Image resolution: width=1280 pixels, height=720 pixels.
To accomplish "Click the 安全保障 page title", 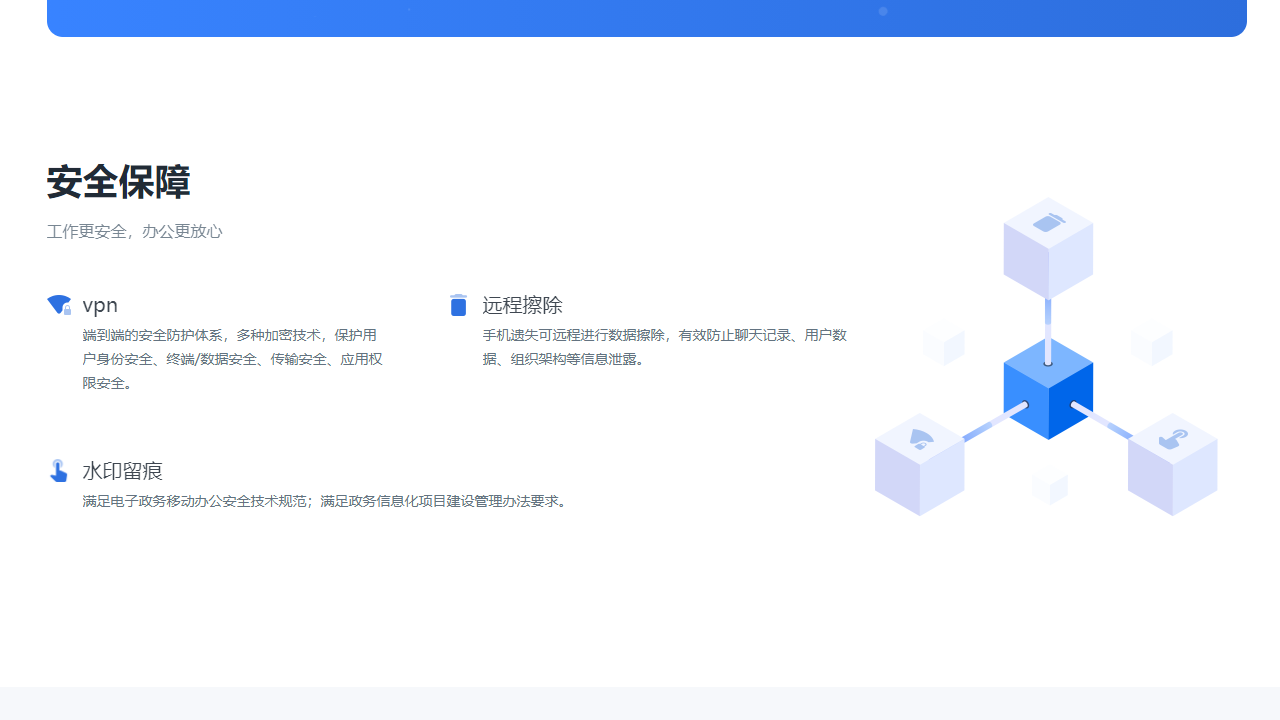I will [117, 183].
